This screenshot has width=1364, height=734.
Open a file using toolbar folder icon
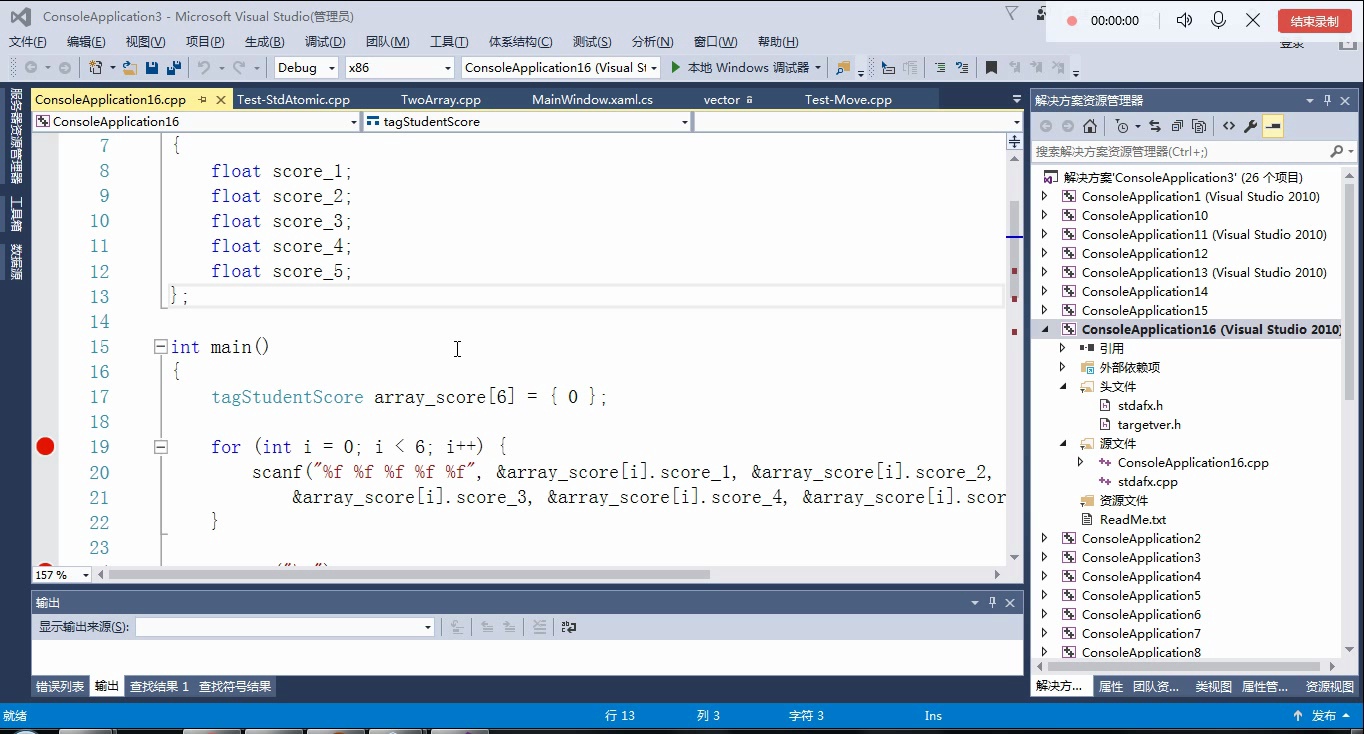pos(130,67)
